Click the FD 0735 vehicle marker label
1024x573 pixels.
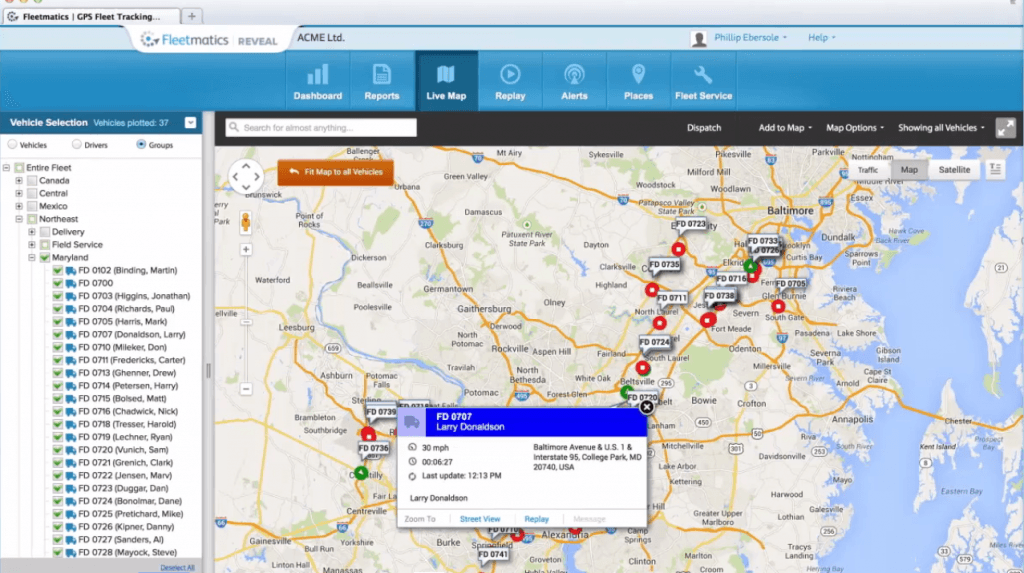[x=664, y=265]
